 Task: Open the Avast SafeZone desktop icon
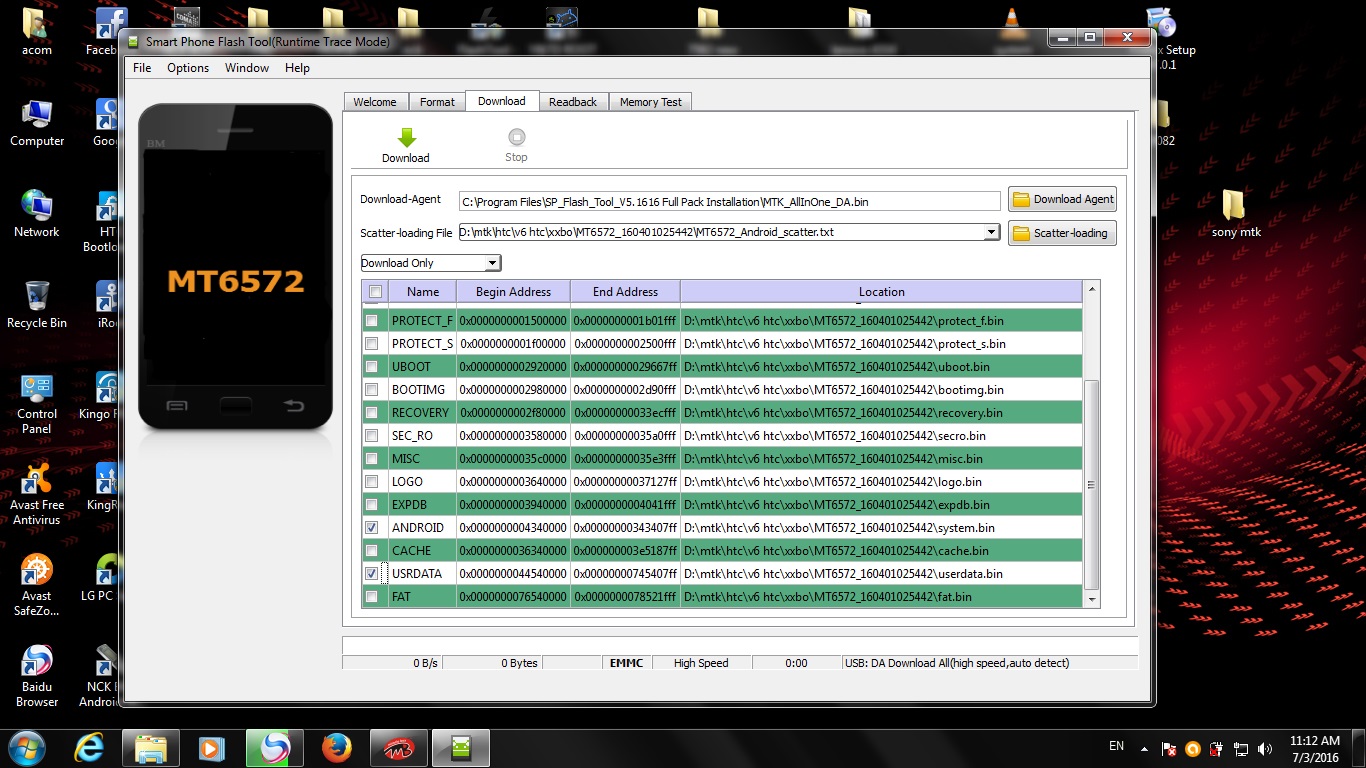coord(37,586)
